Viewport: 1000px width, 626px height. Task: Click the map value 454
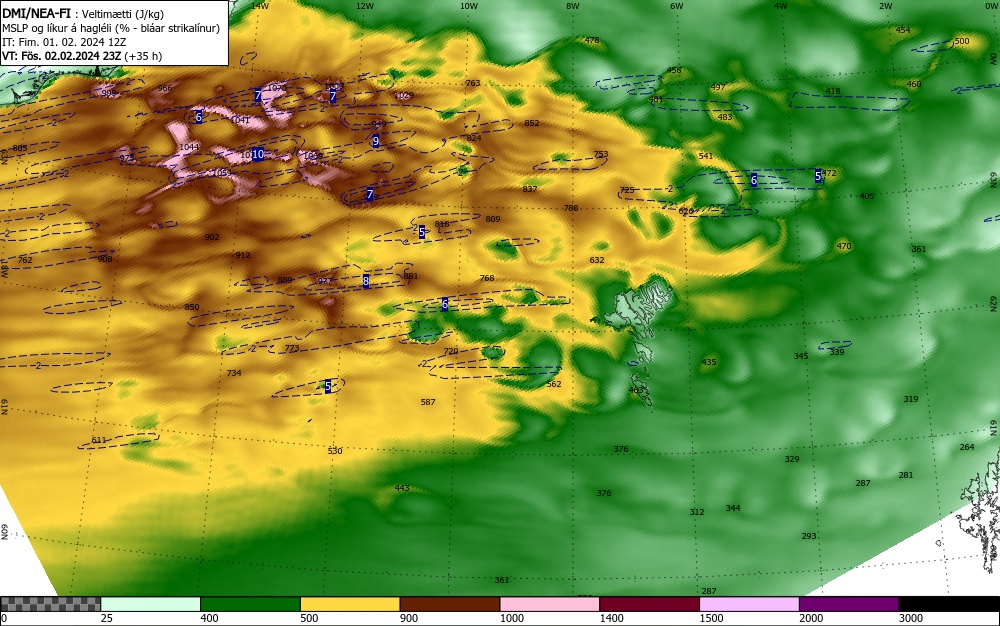point(903,30)
